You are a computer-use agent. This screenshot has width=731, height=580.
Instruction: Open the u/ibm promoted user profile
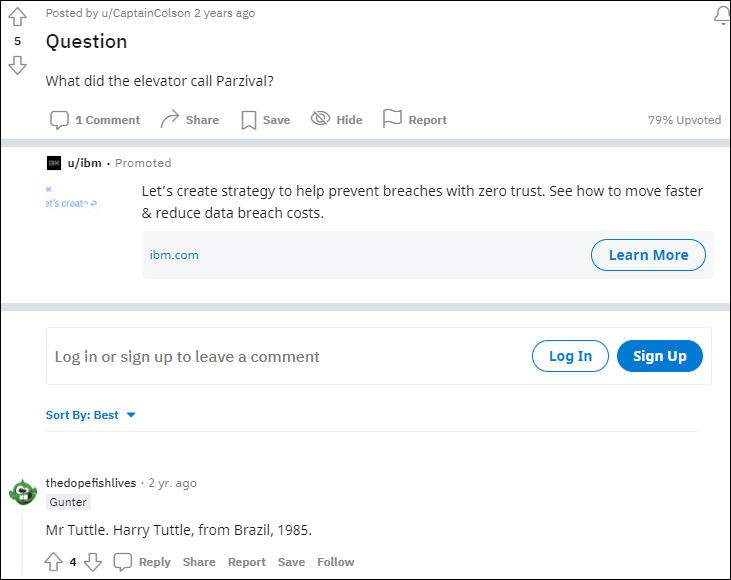[x=84, y=163]
